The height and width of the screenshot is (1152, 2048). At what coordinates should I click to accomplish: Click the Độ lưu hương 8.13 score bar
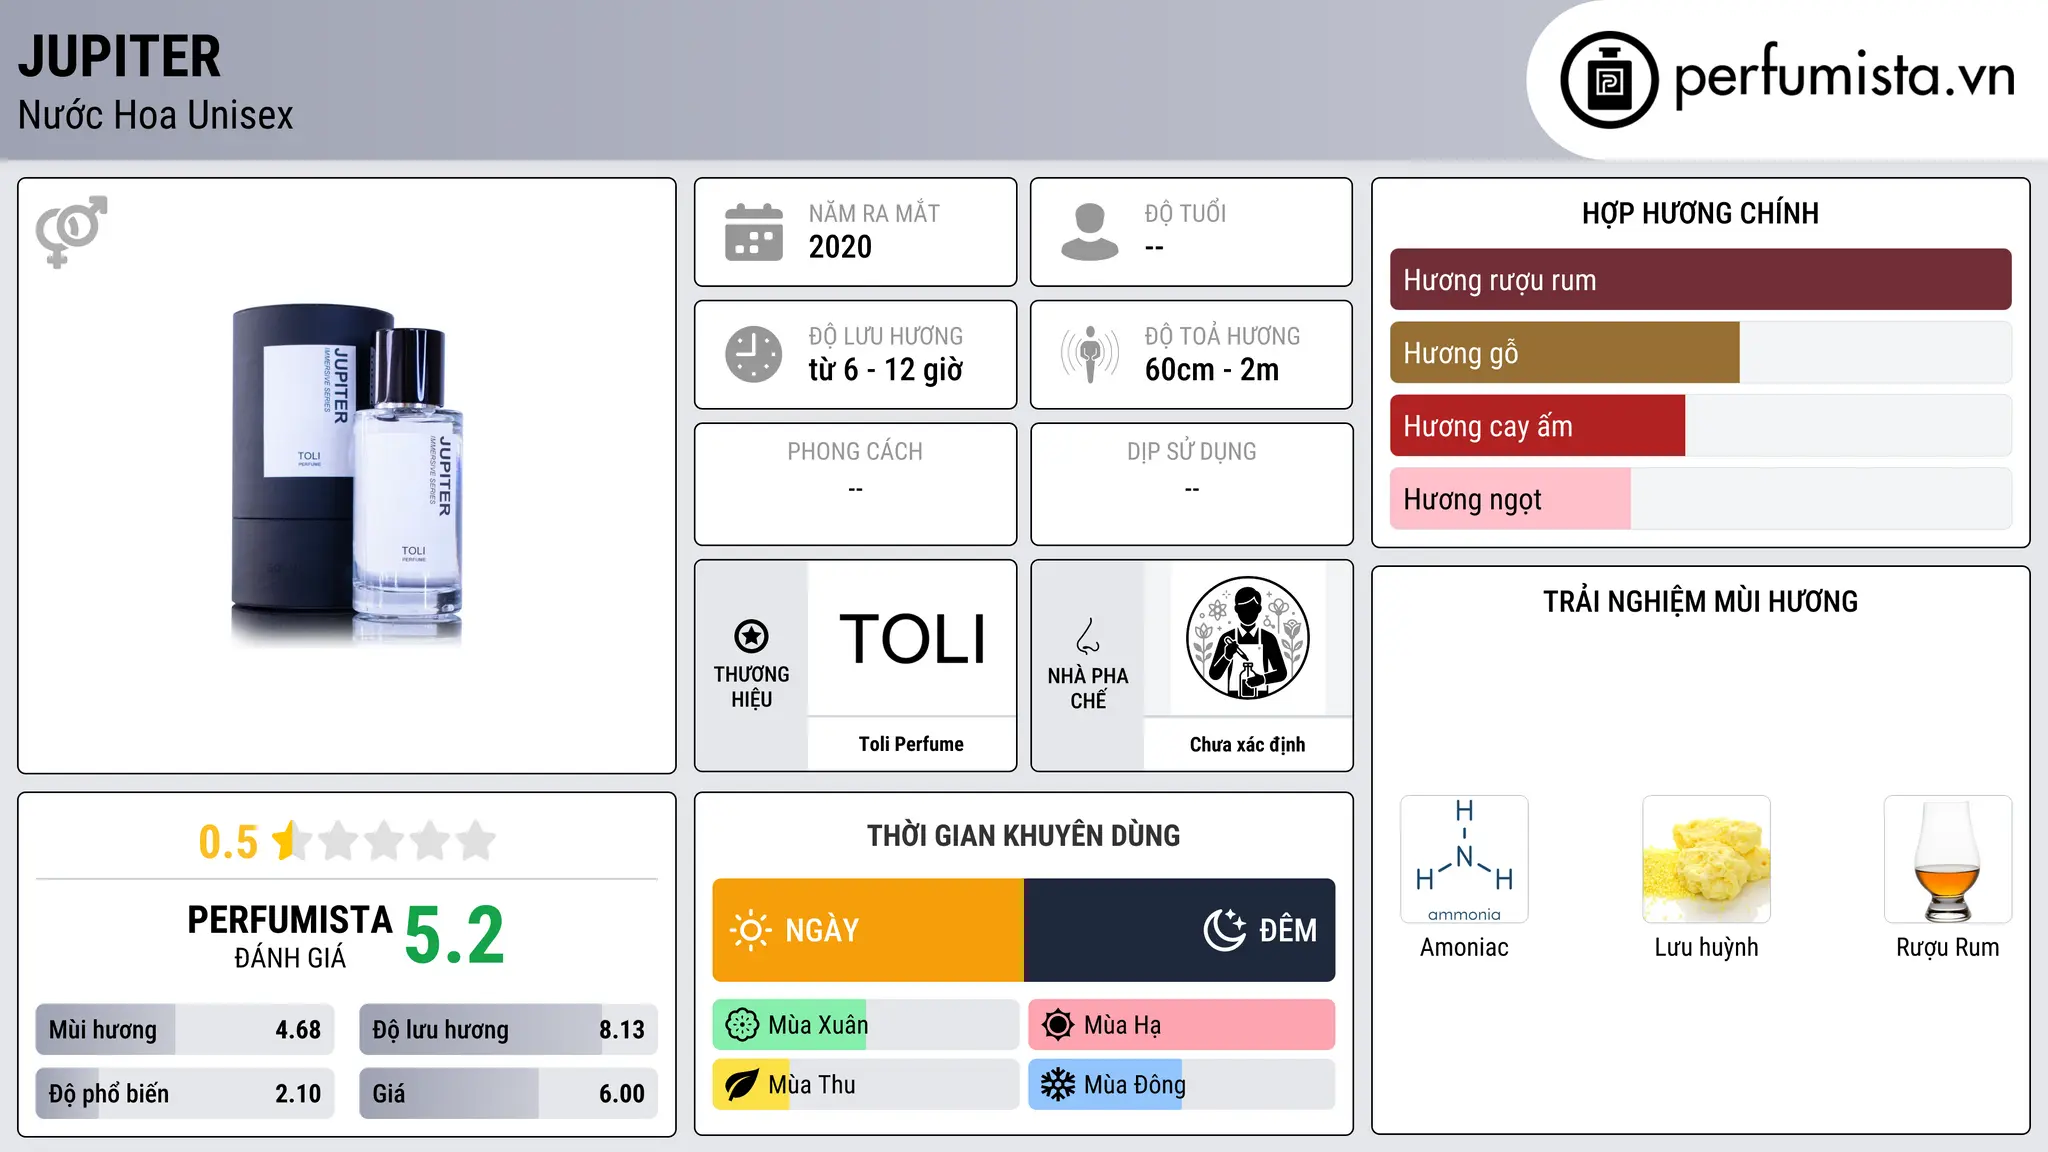[508, 1030]
